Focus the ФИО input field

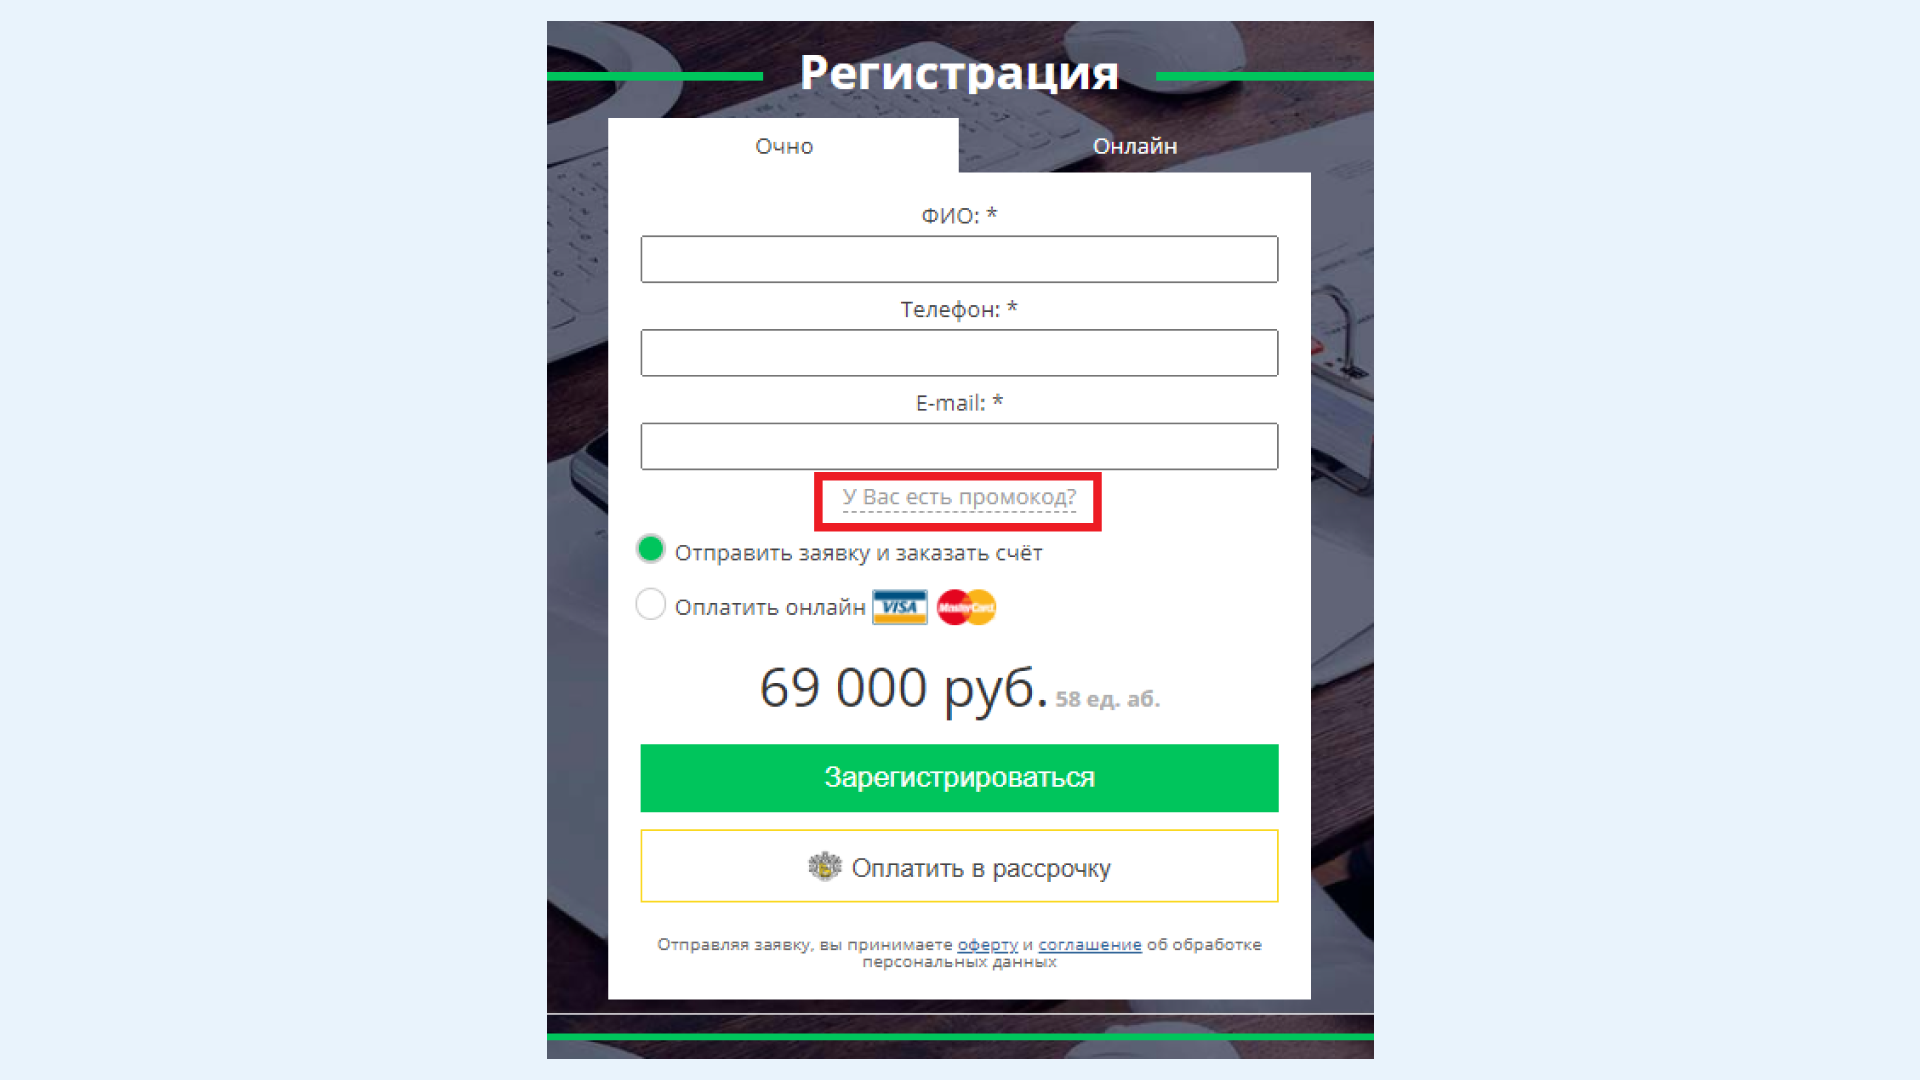coord(959,259)
